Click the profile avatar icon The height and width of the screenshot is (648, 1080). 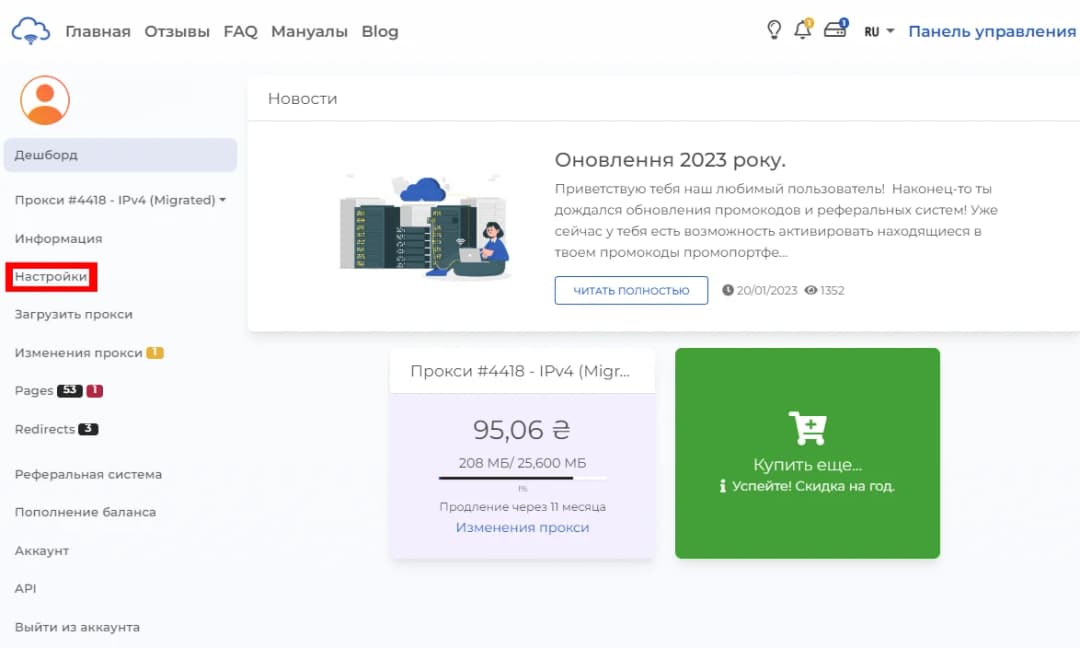click(x=45, y=99)
